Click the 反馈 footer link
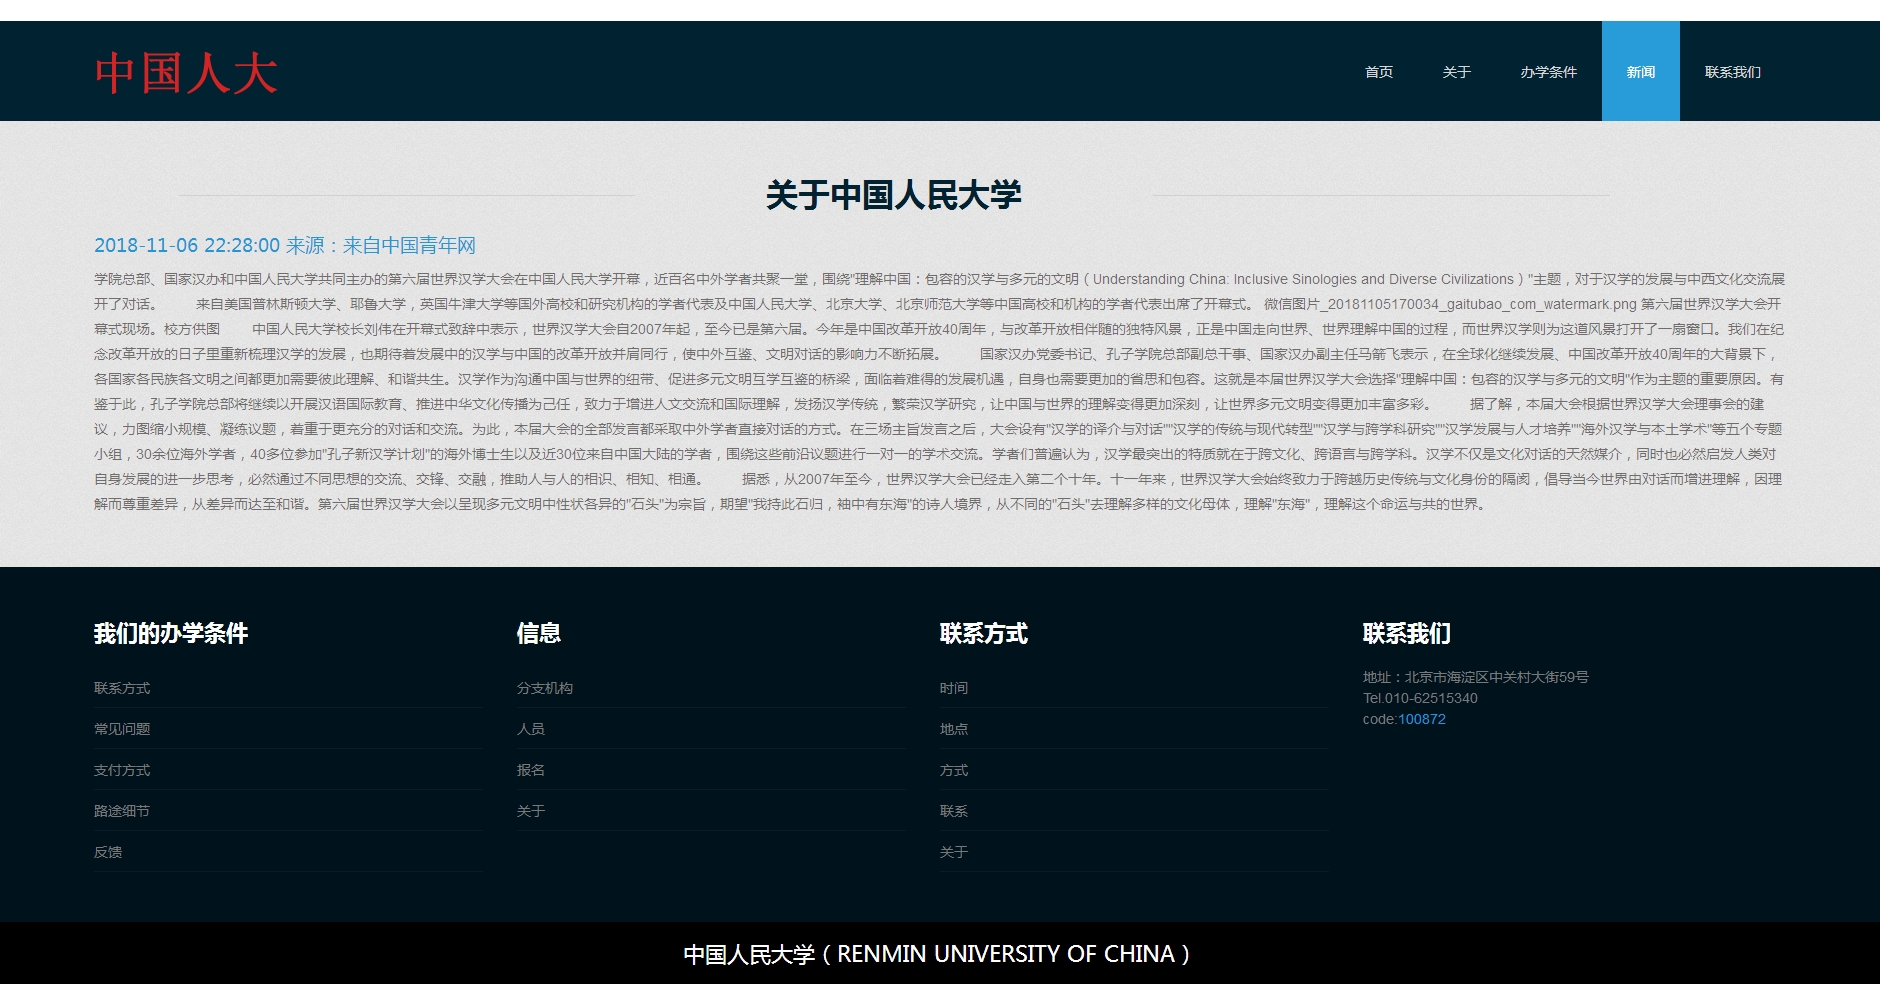The image size is (1880, 984). coord(108,852)
